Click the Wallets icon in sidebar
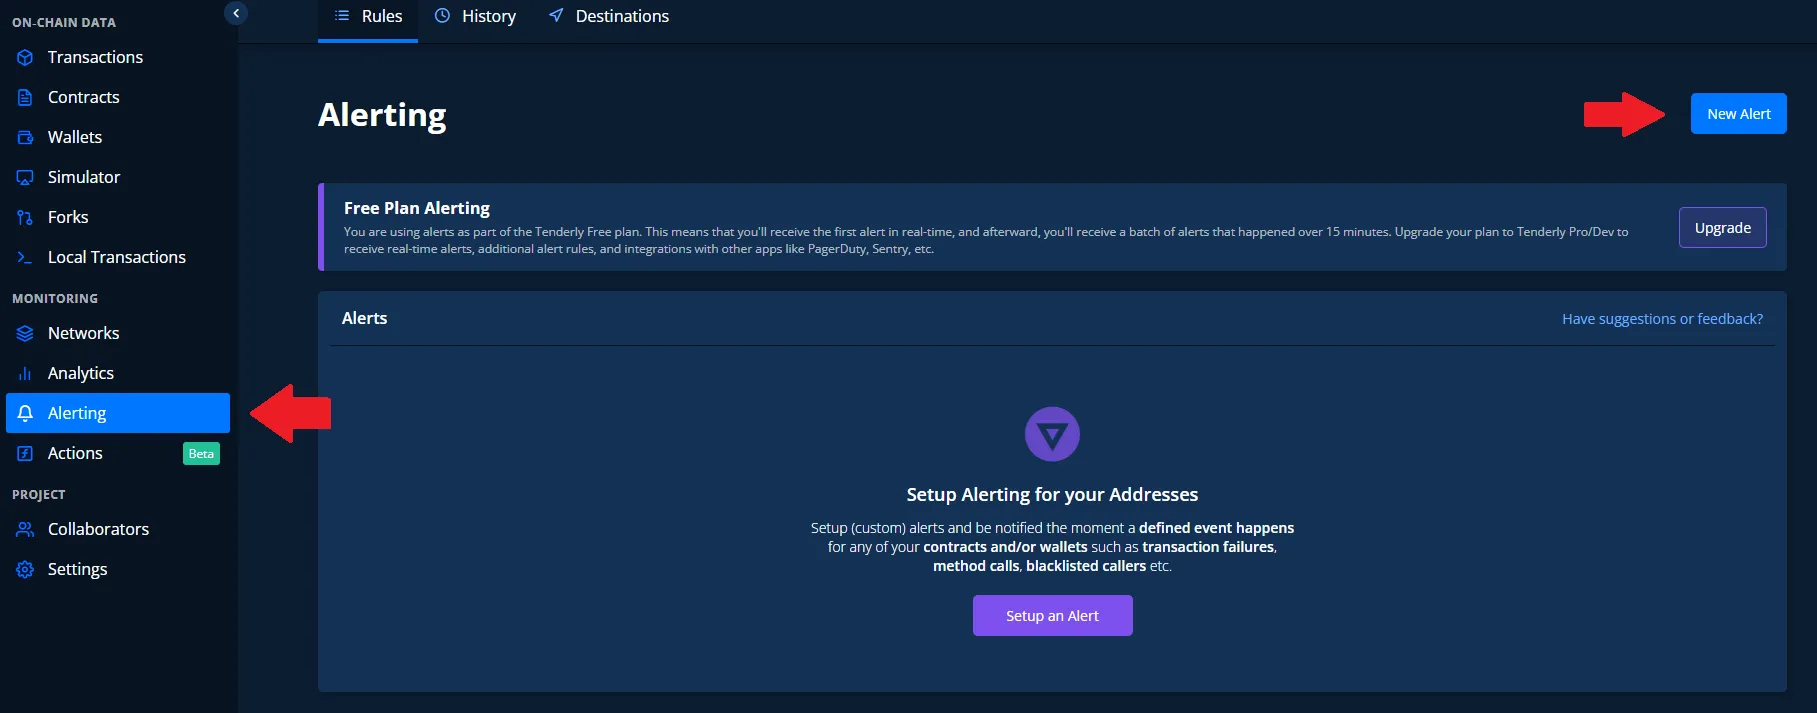The height and width of the screenshot is (713, 1817). click(x=25, y=137)
